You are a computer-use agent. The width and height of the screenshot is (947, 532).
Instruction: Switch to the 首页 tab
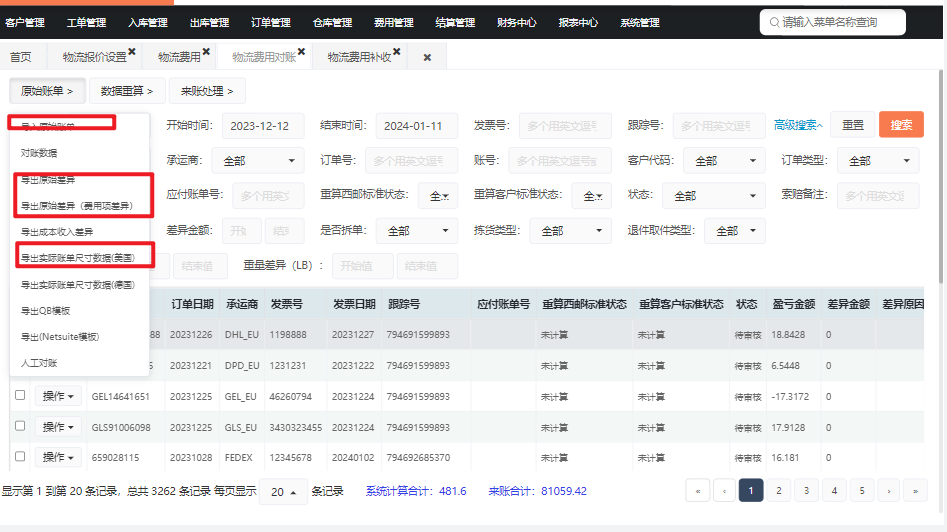pos(21,57)
